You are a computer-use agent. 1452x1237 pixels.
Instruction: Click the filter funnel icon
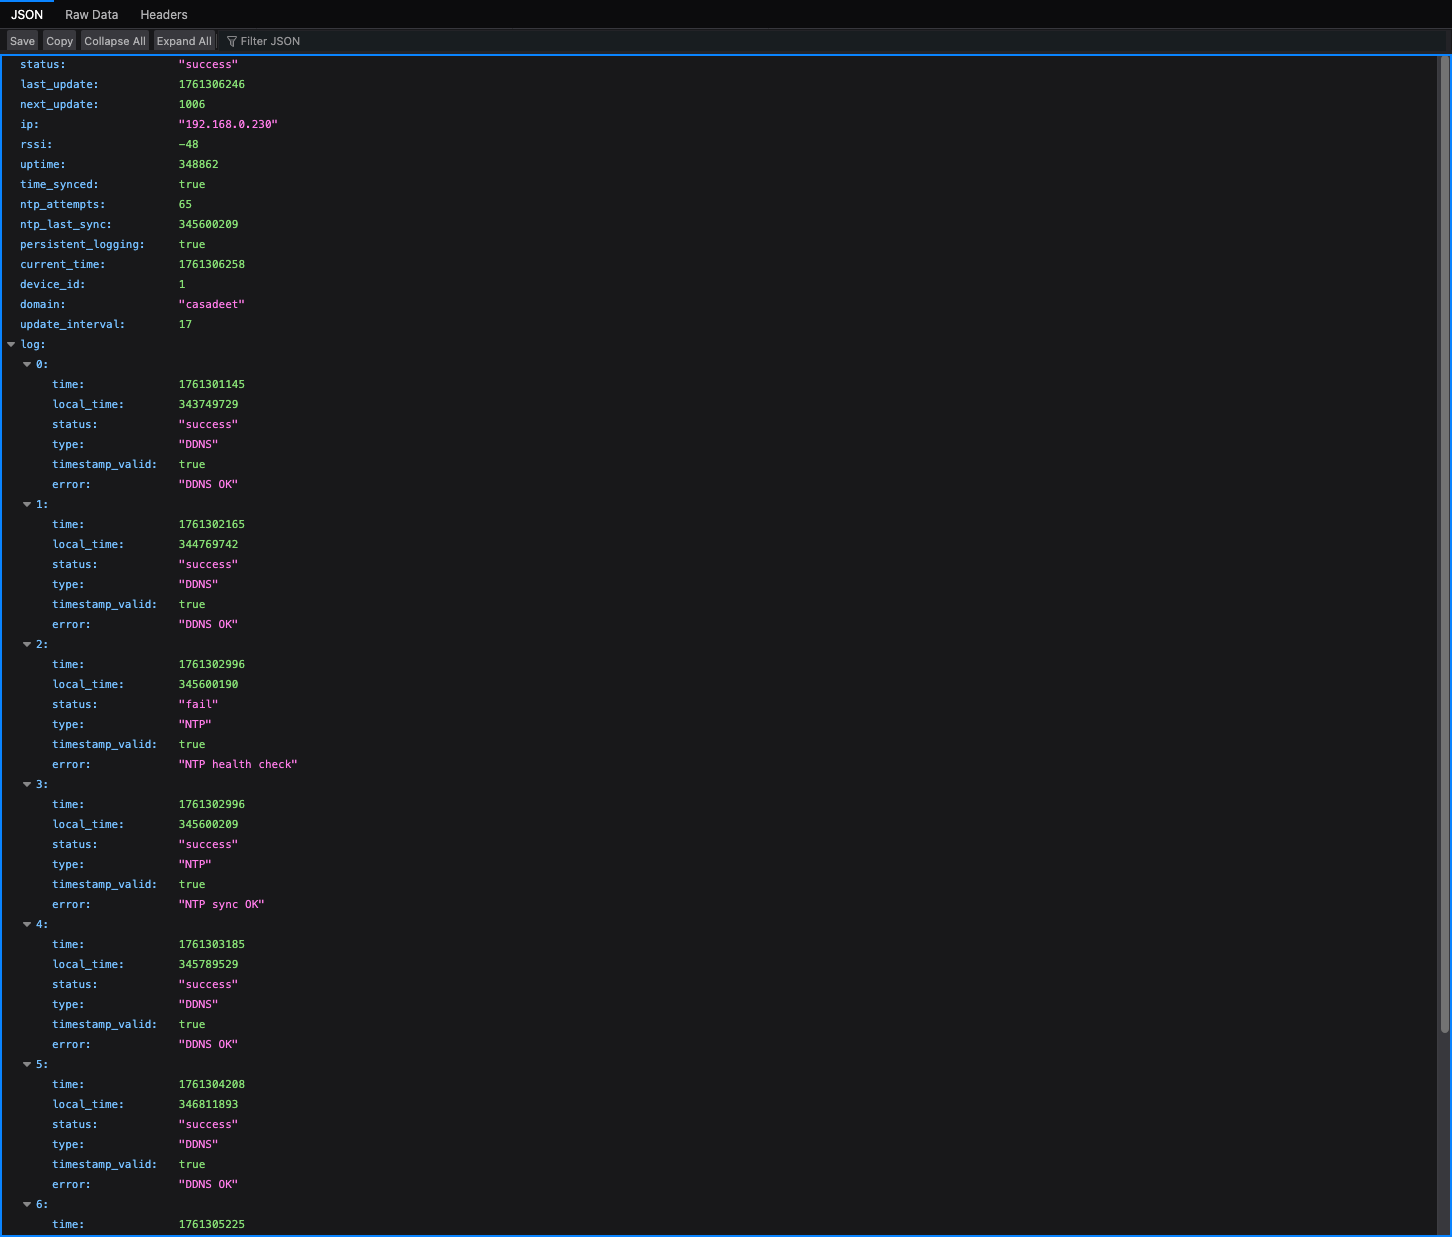232,41
